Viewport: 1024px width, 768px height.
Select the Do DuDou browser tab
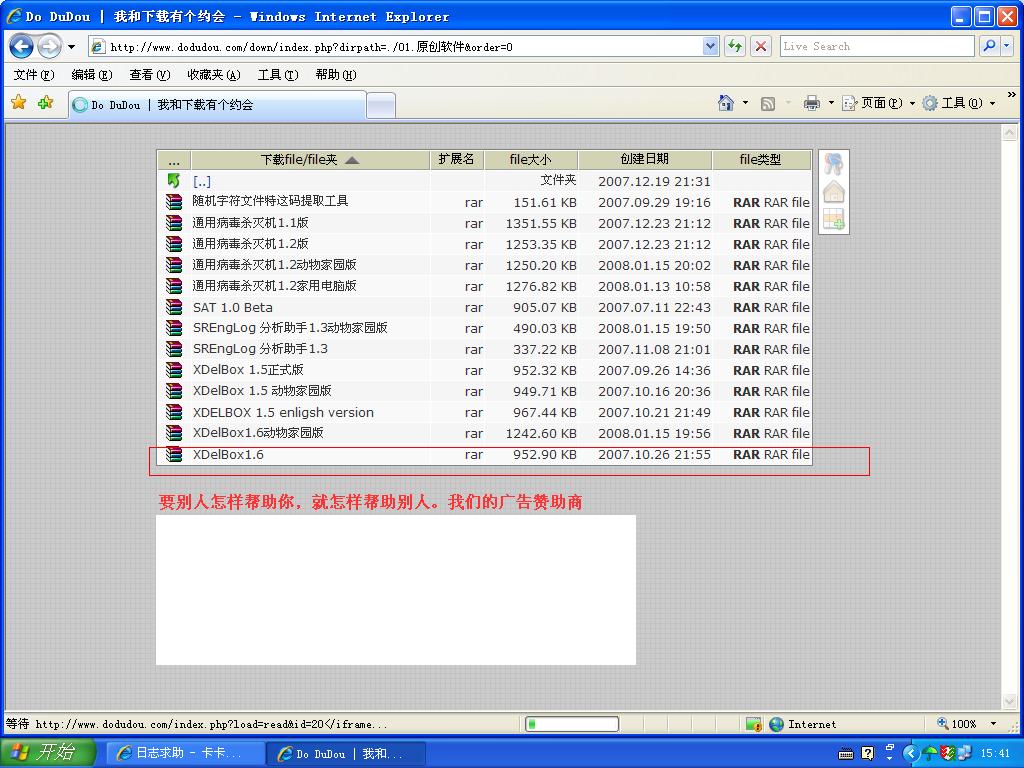217,105
